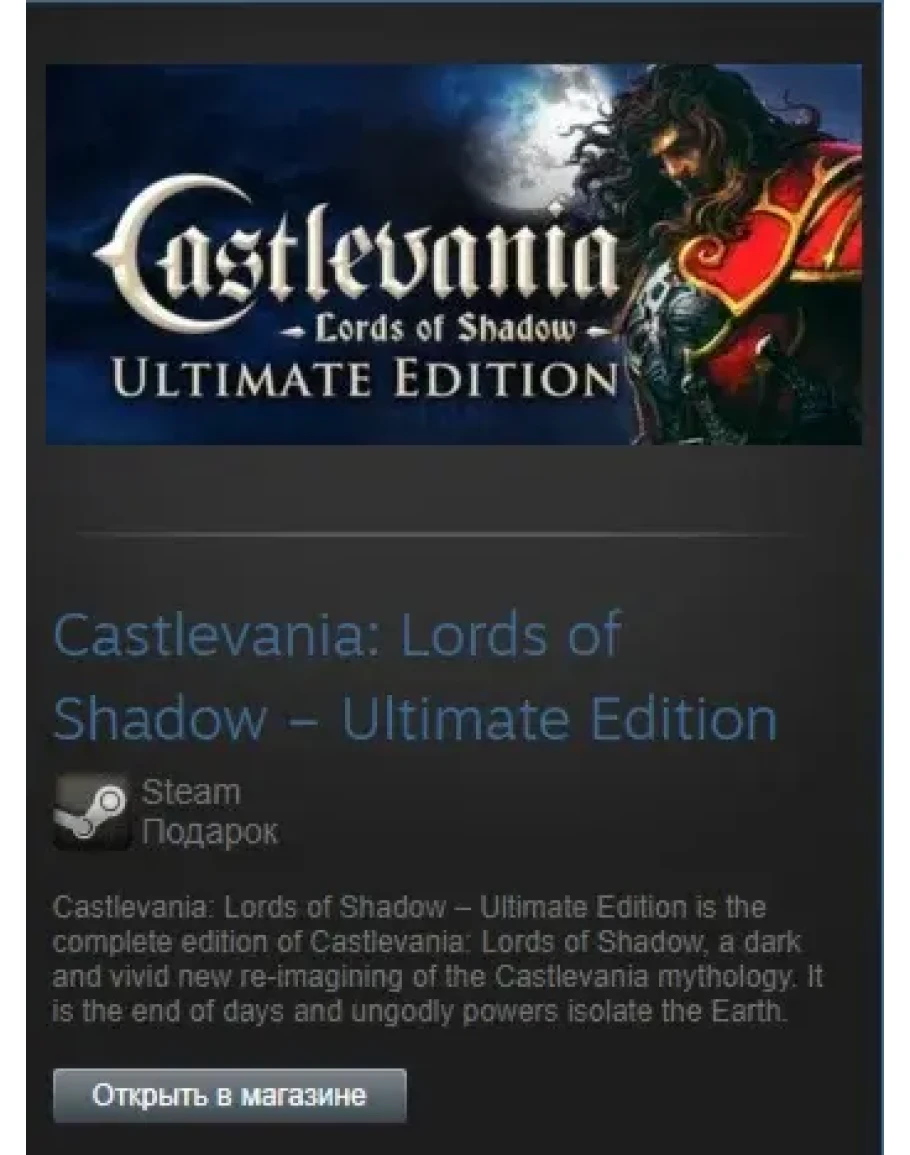Screen dimensions: 910x1155
Task: Click the 'Подарок' gift label
Action: click(210, 832)
